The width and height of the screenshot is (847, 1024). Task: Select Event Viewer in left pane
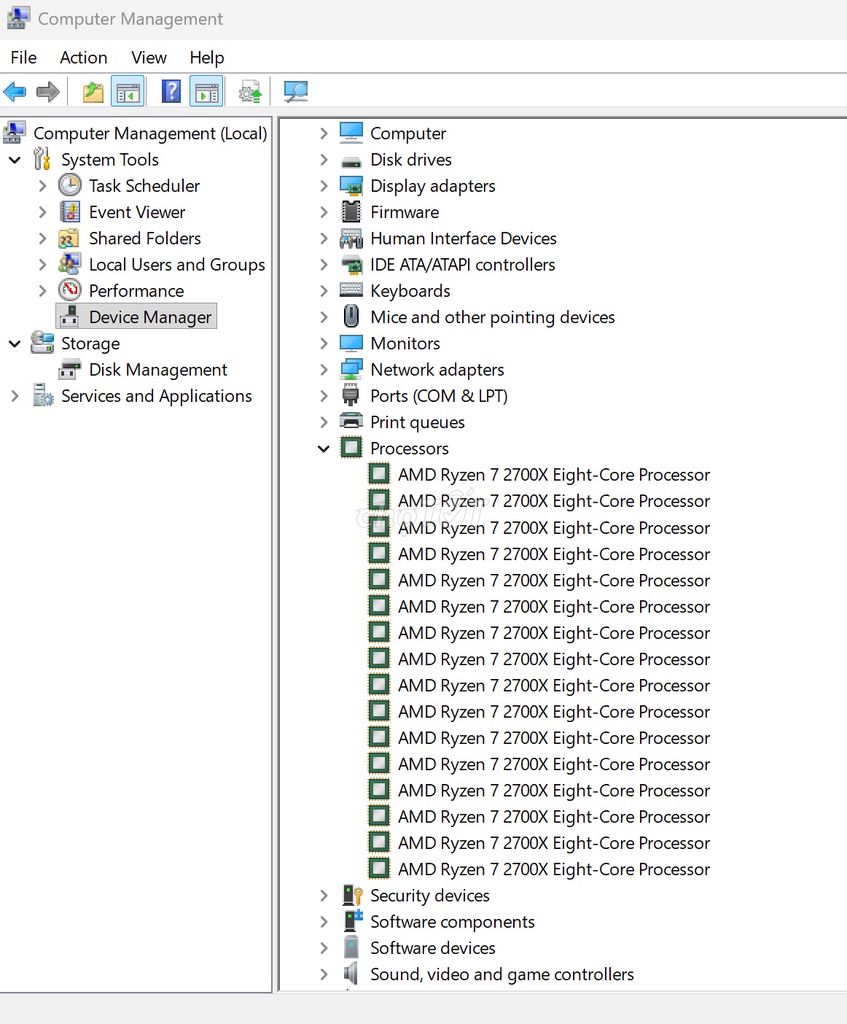point(137,212)
